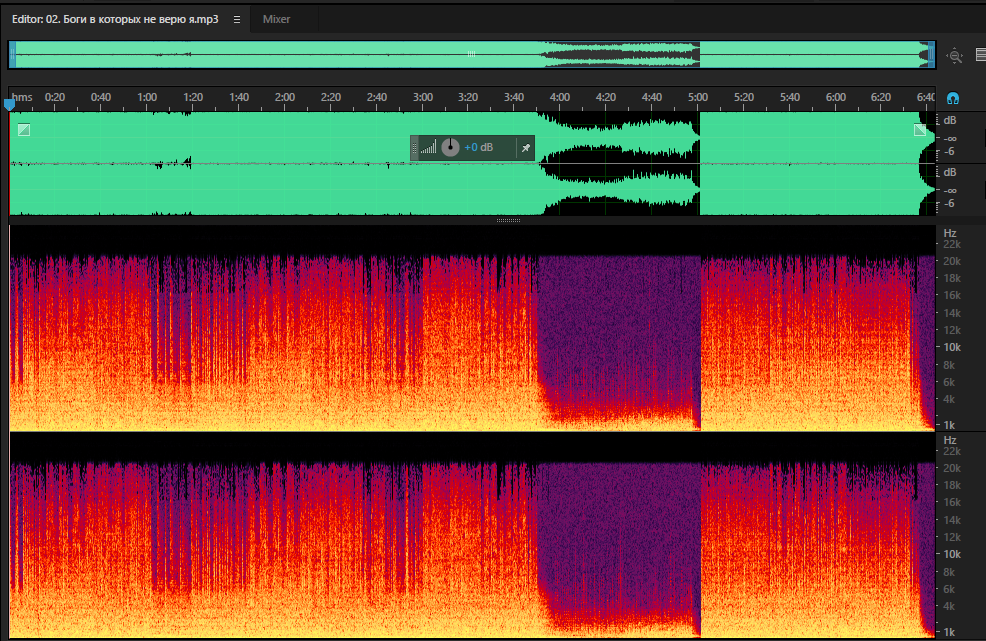Click the 10k label on upper frequency scale
Image resolution: width=986 pixels, height=641 pixels.
(x=952, y=347)
